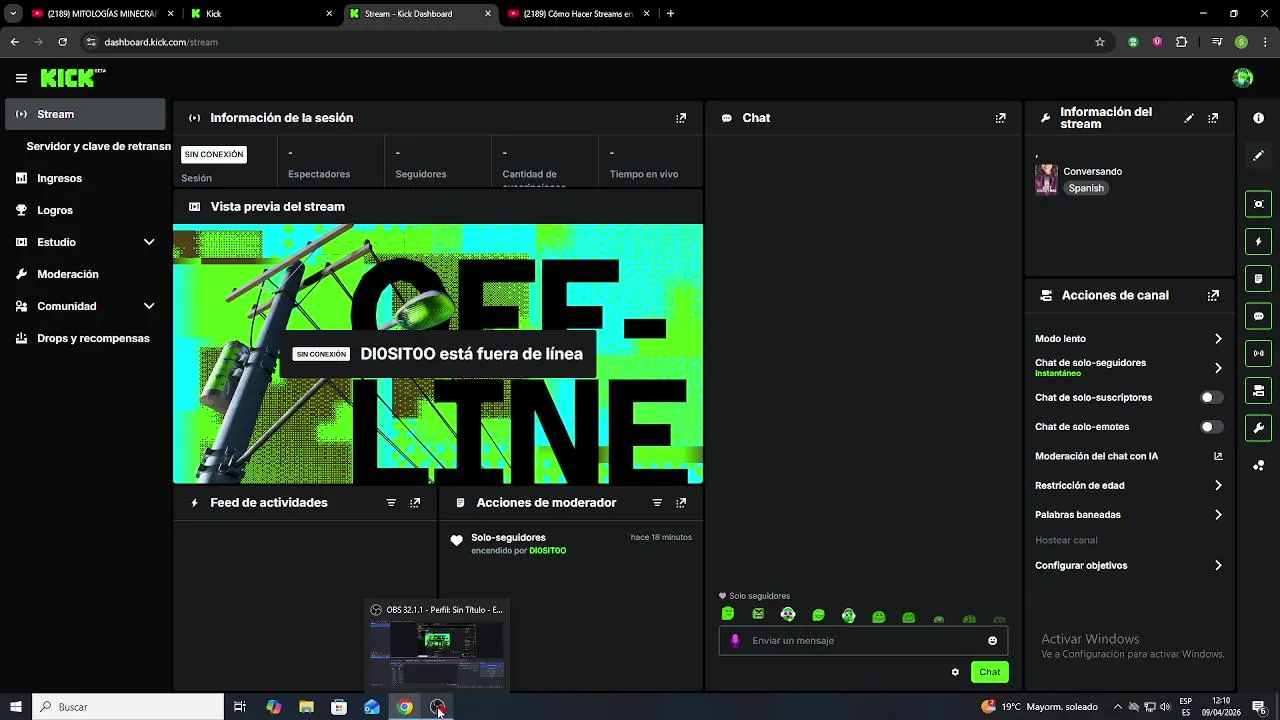Toggle the document widget icon in right toolbar
The image size is (1280, 720).
(1259, 278)
